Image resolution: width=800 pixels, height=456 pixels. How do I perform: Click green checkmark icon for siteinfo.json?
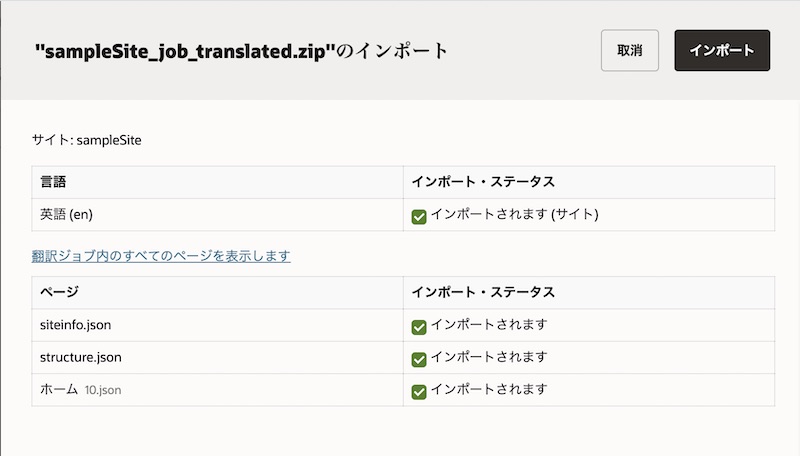click(x=419, y=327)
